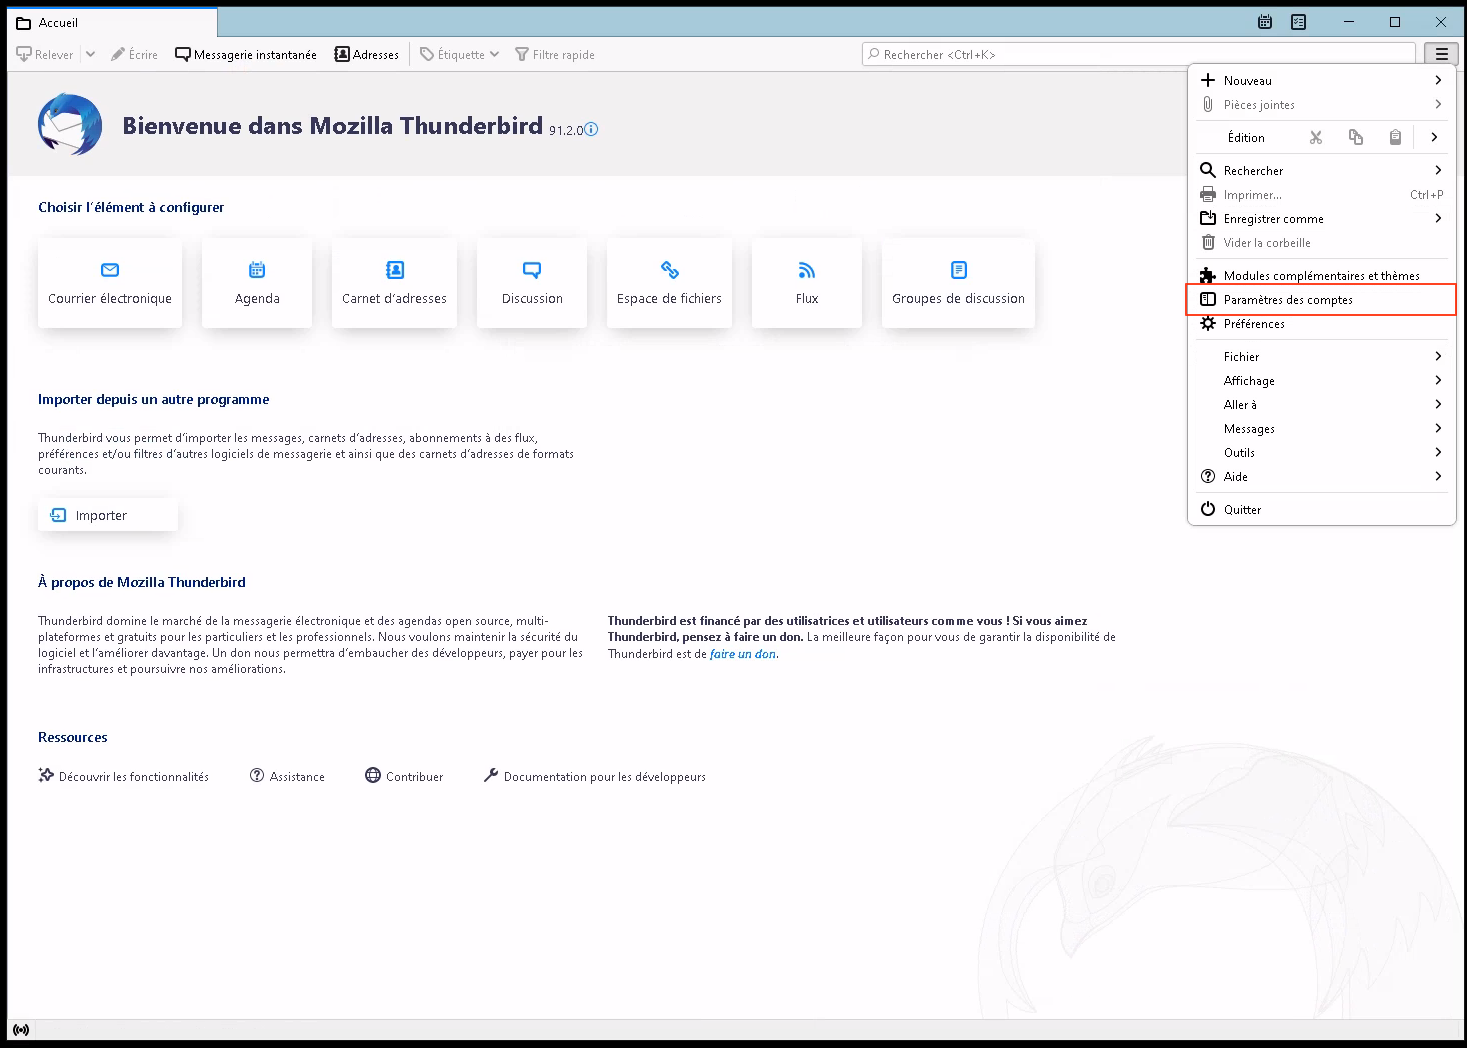This screenshot has width=1467, height=1048.
Task: Follow the 'faire un don' link
Action: tap(743, 654)
